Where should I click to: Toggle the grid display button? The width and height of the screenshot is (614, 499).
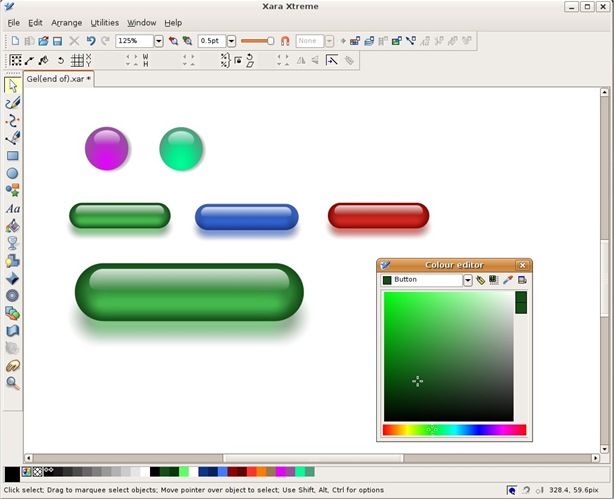77,60
